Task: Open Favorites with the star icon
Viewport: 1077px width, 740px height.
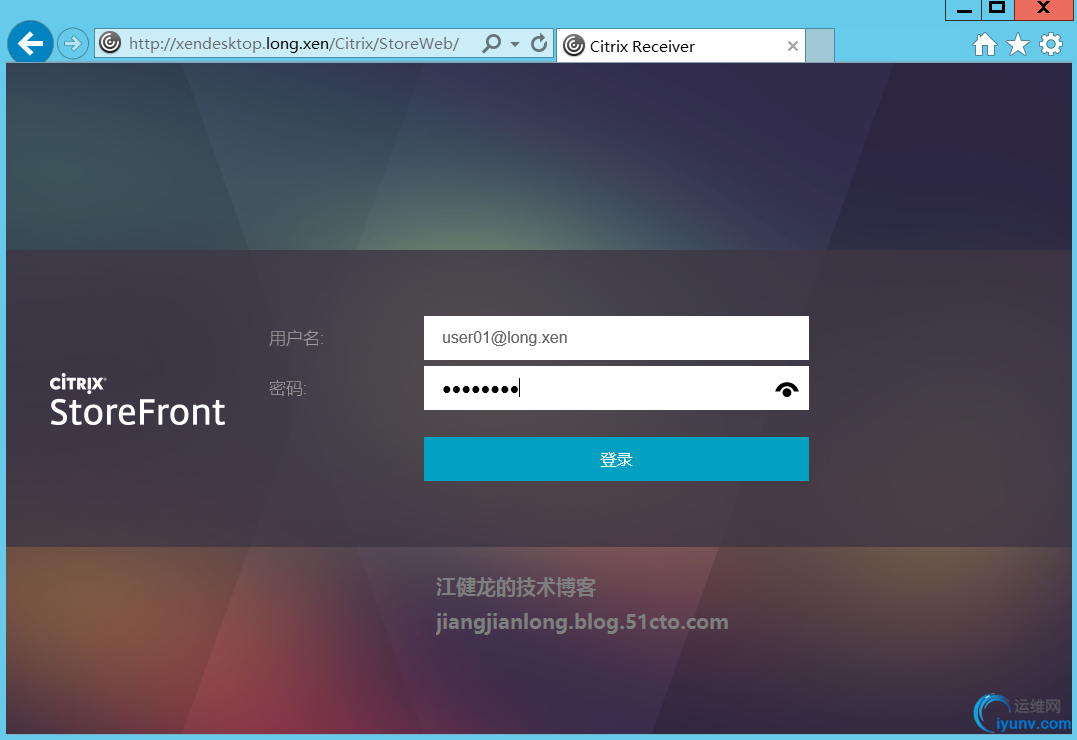Action: click(1017, 45)
